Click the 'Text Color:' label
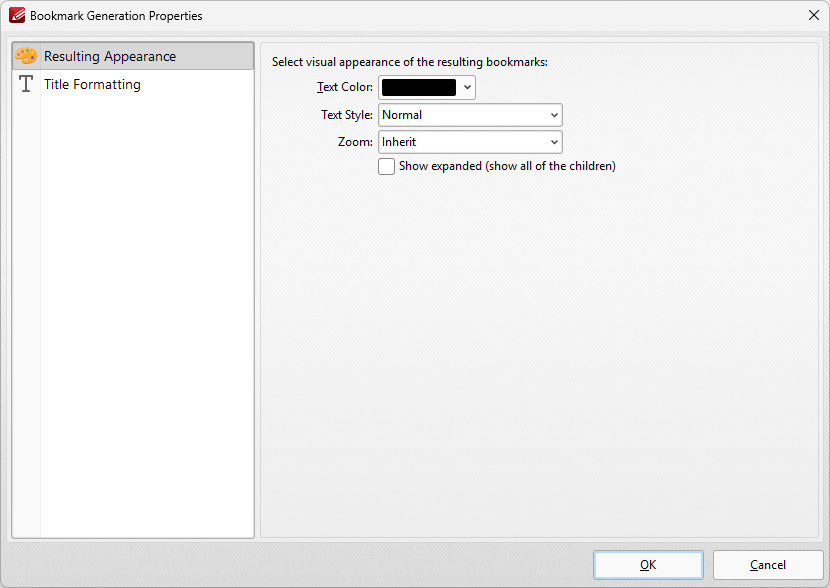Viewport: 830px width, 588px height. [345, 88]
